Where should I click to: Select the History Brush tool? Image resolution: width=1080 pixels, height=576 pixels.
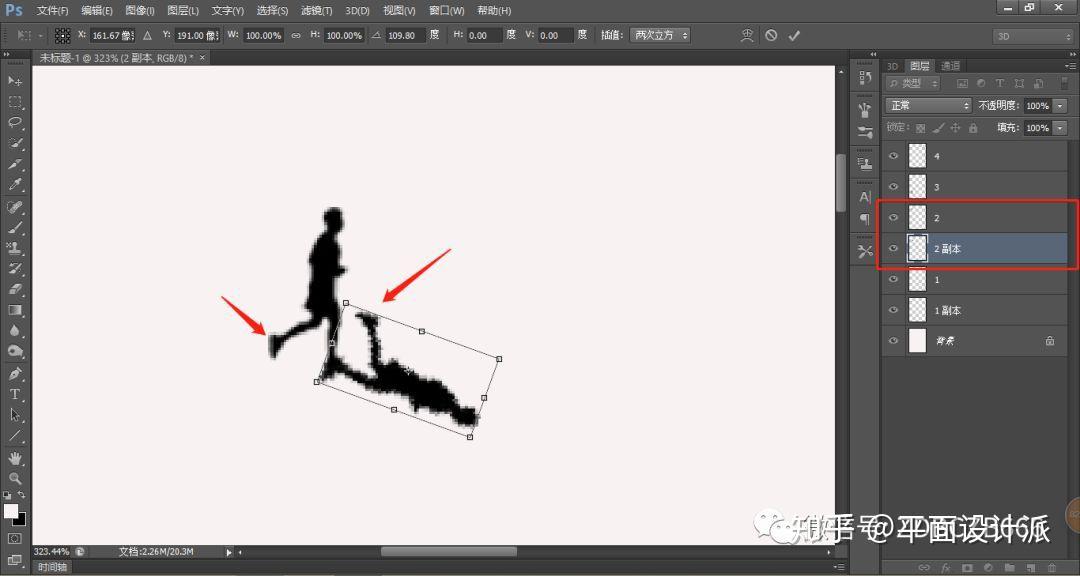(14, 269)
